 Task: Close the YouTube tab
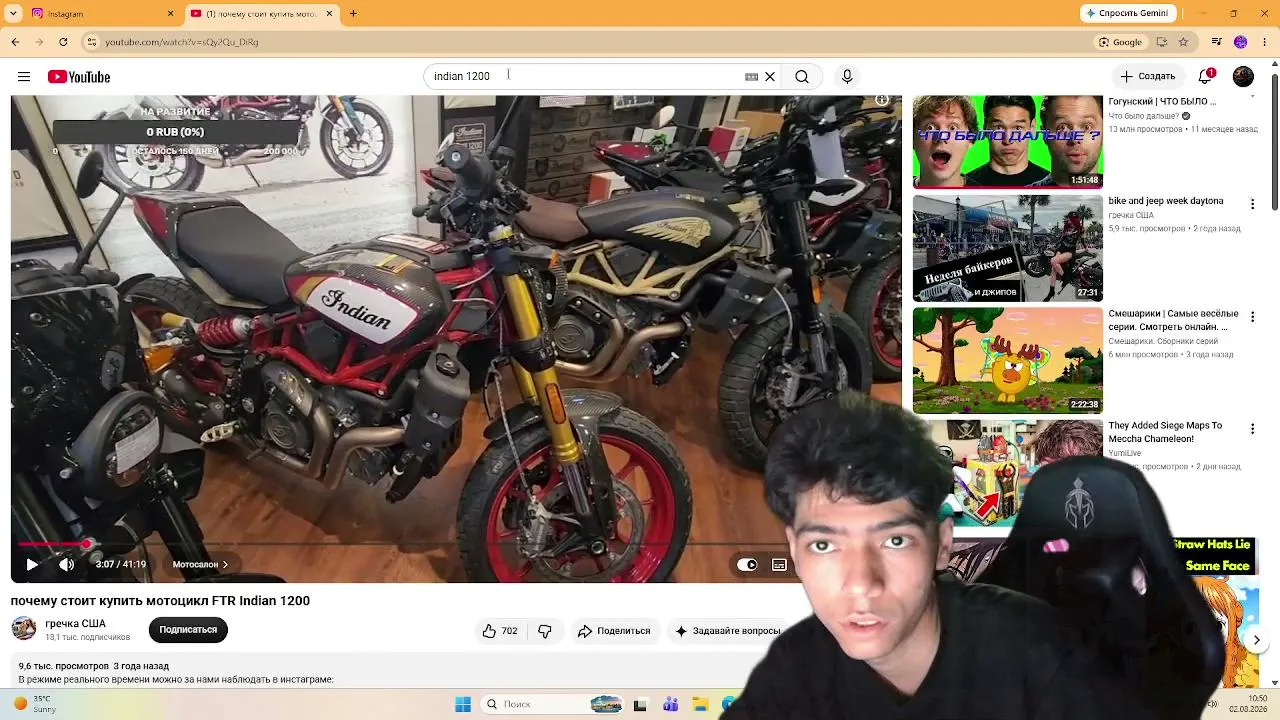pos(329,14)
